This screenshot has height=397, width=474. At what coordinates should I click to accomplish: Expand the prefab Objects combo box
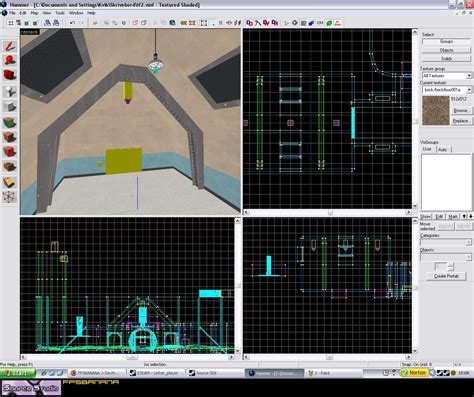tap(446, 257)
